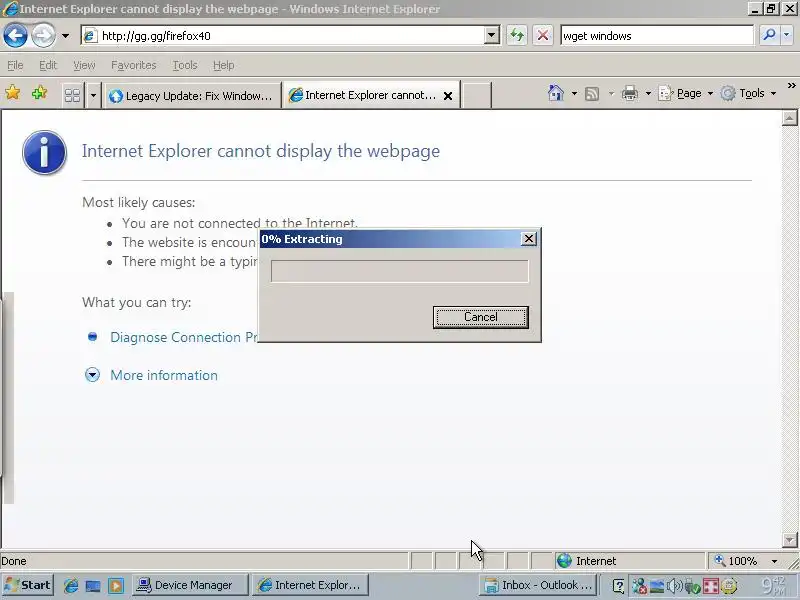Viewport: 800px width, 600px height.
Task: Expand More information section arrow
Action: pos(92,375)
